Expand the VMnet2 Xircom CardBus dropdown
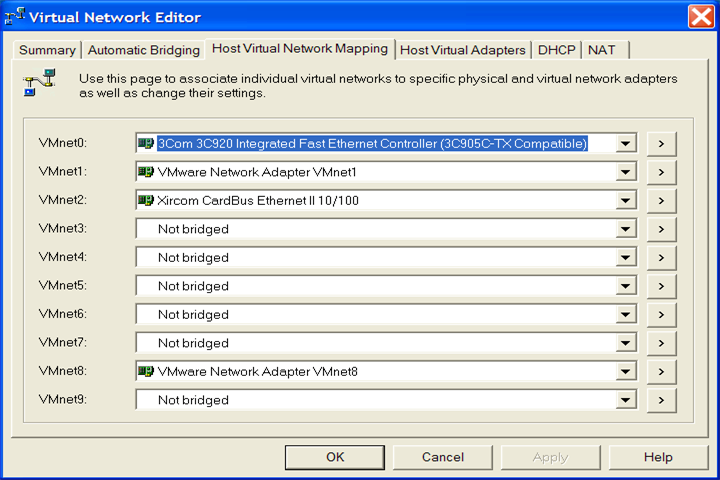This screenshot has height=480, width=720. point(626,201)
